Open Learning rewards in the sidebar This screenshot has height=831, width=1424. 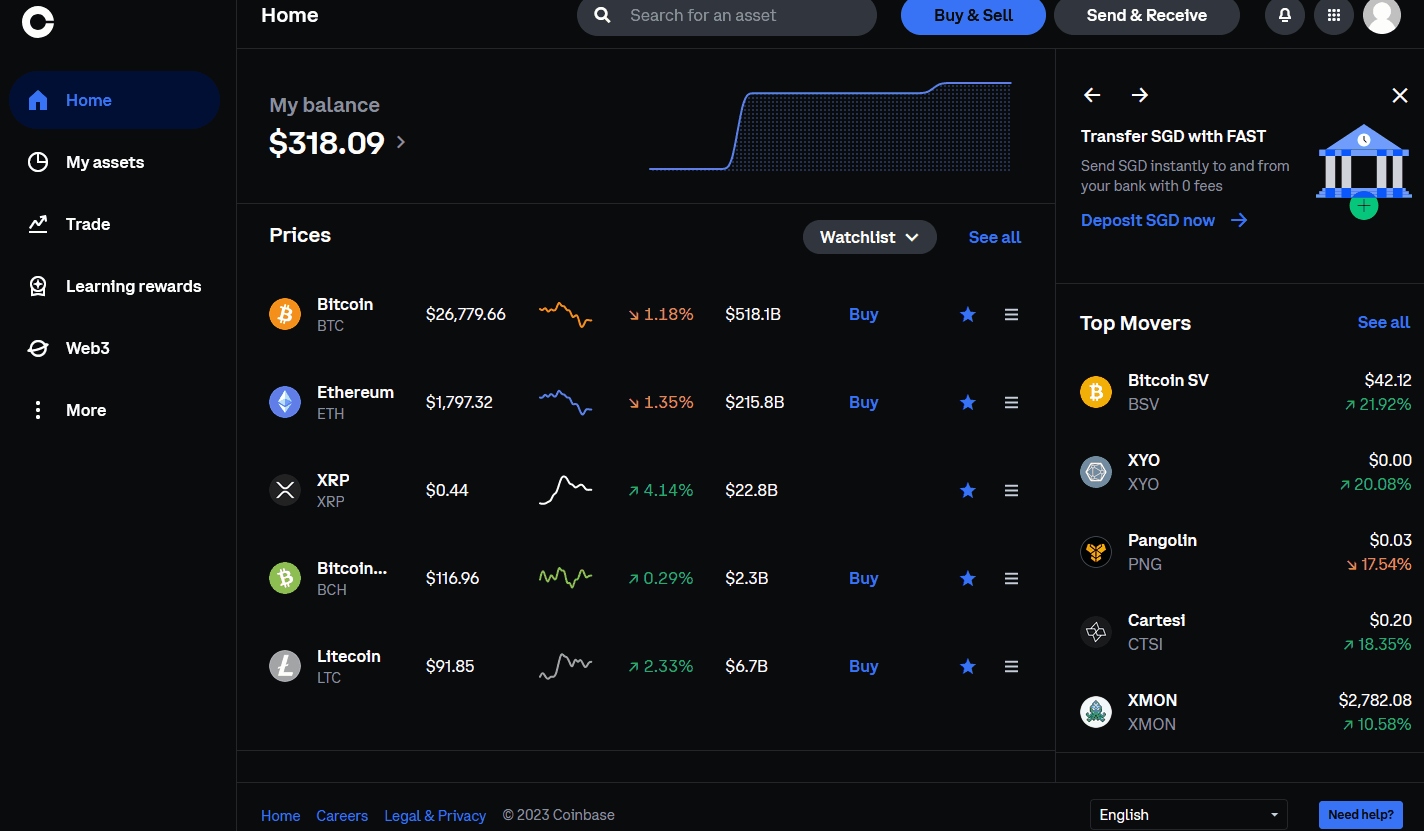point(114,286)
